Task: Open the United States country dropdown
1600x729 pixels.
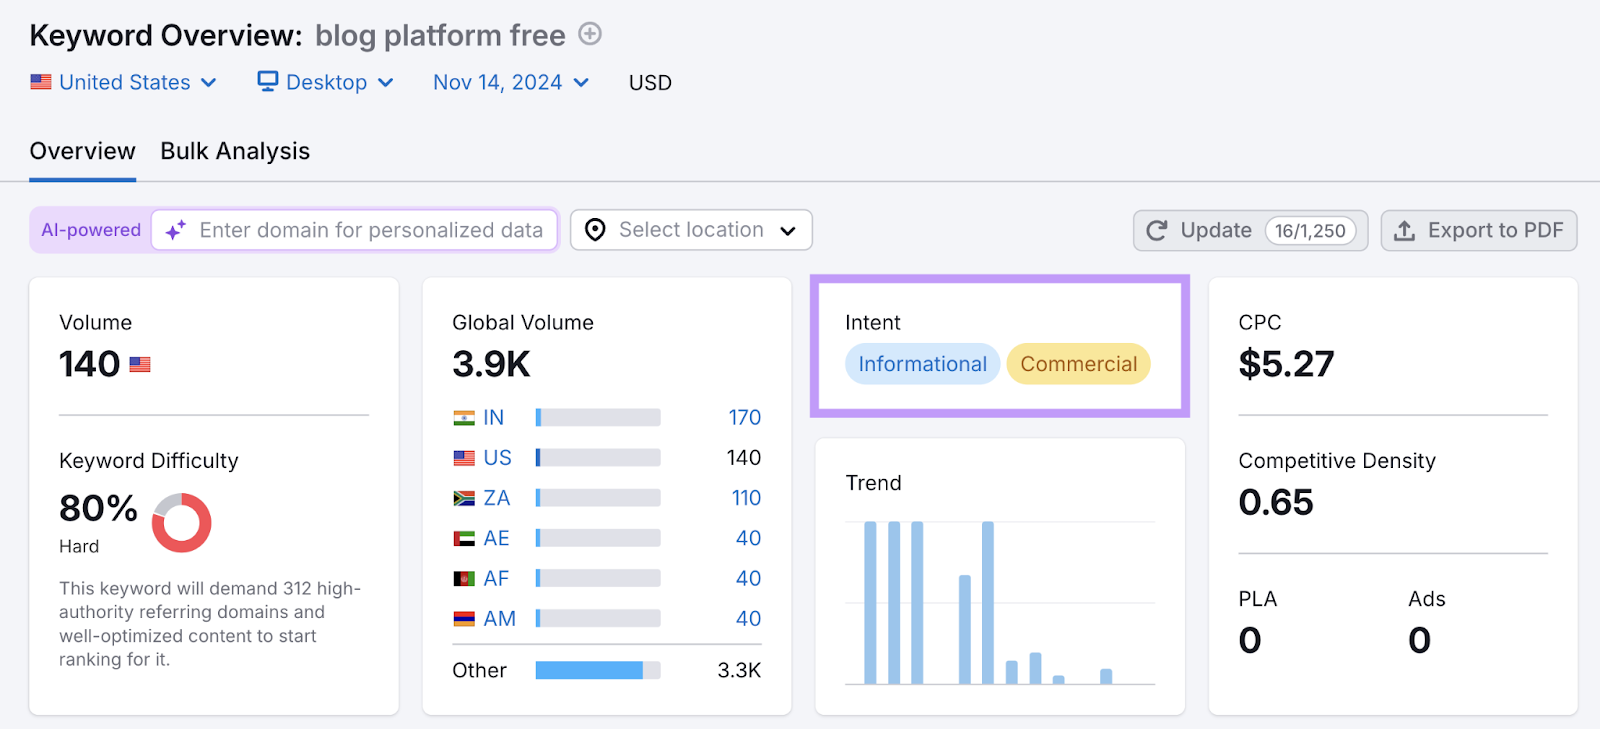Action: [x=124, y=82]
